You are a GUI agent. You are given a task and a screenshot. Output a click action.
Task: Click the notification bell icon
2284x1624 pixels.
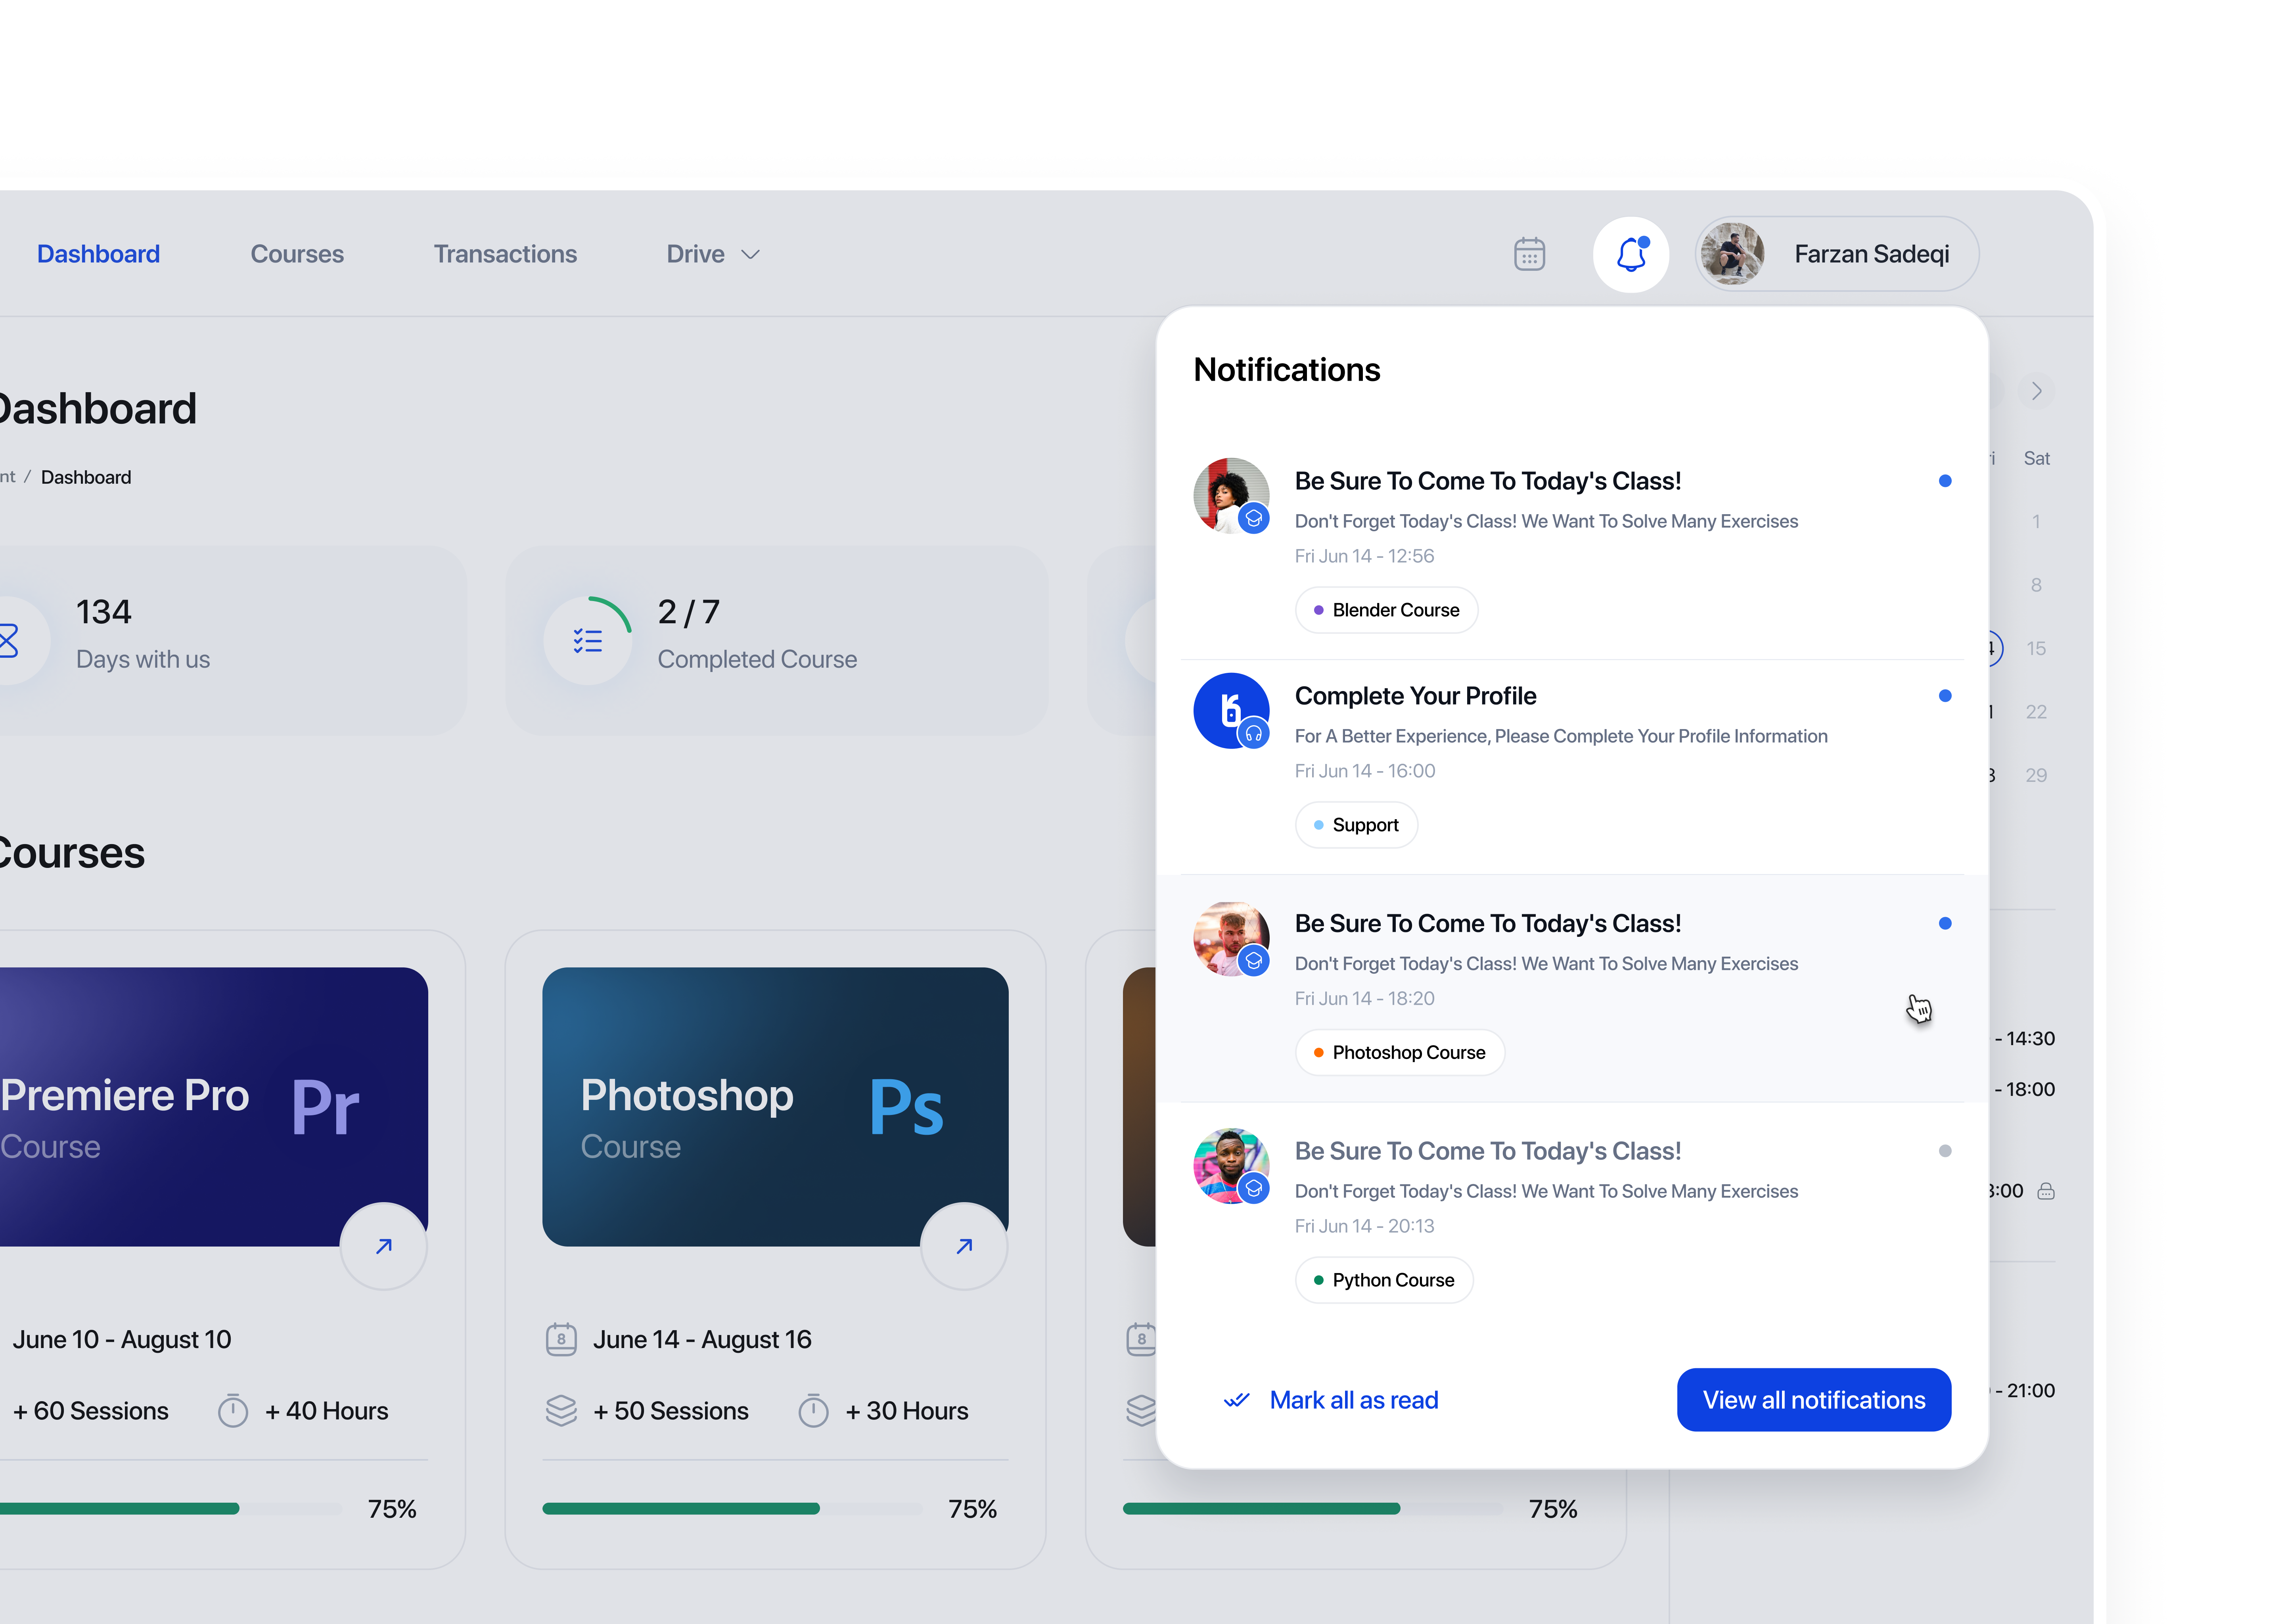coord(1630,254)
